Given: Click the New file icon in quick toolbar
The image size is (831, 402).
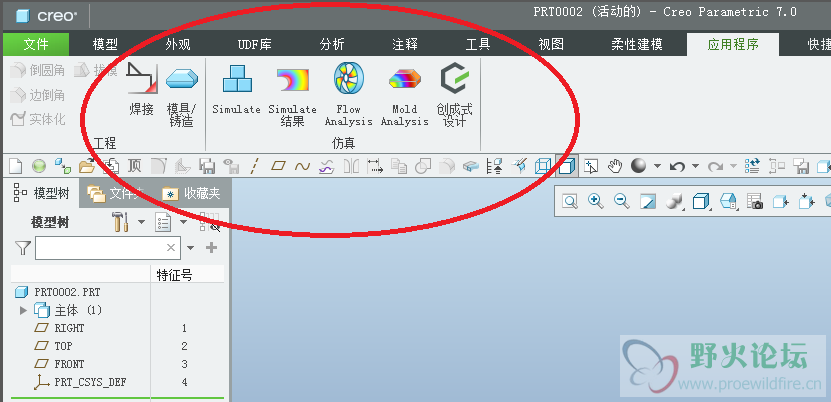Looking at the screenshot, I should point(15,166).
